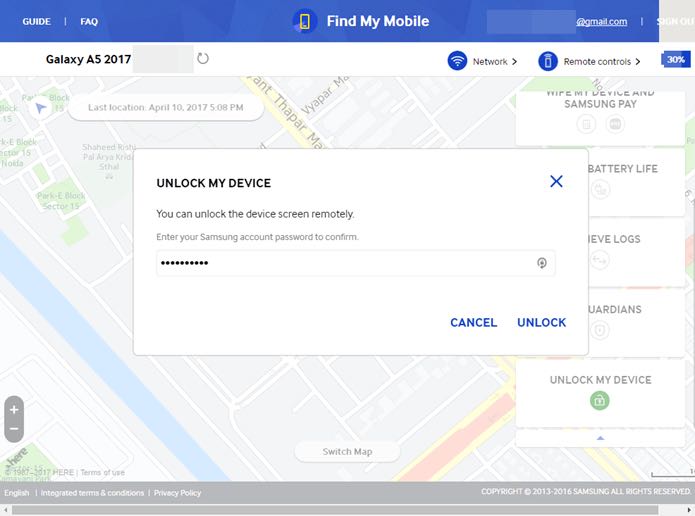
Task: Click the show password icon in field
Action: [x=542, y=263]
